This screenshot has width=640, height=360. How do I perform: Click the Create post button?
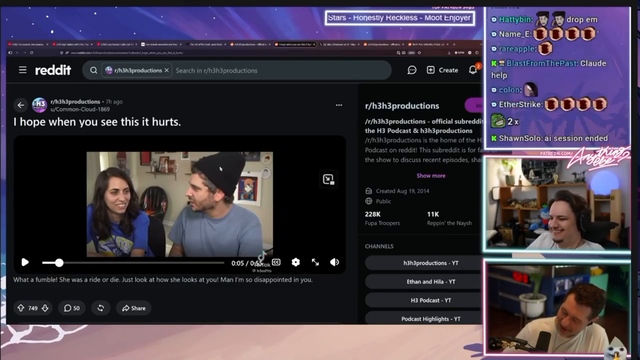click(442, 70)
